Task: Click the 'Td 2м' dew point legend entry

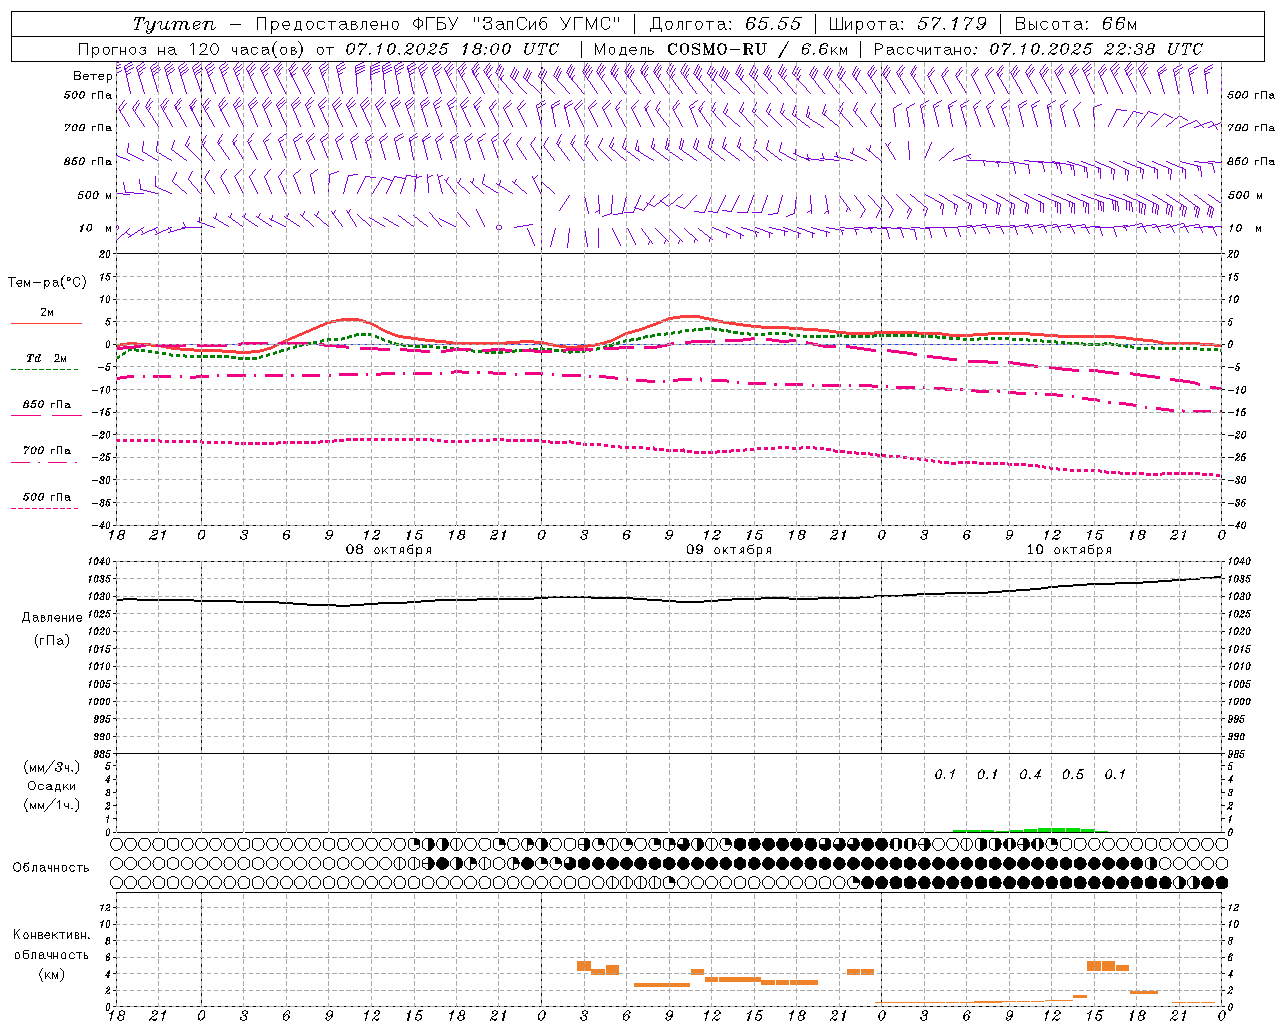Action: click(47, 358)
